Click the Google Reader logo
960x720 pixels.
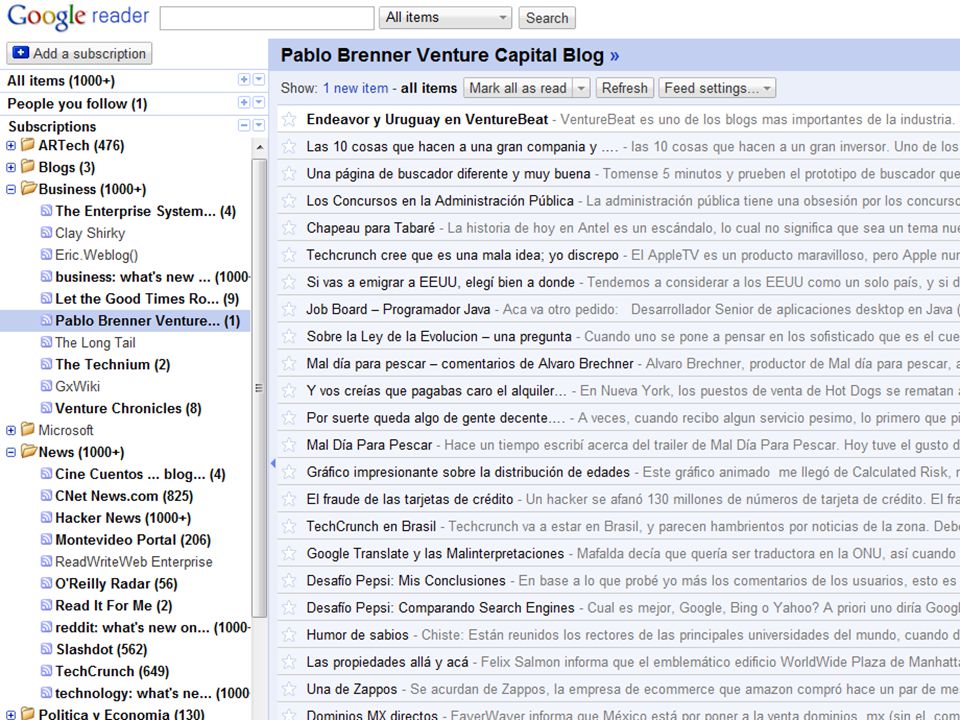coord(78,17)
